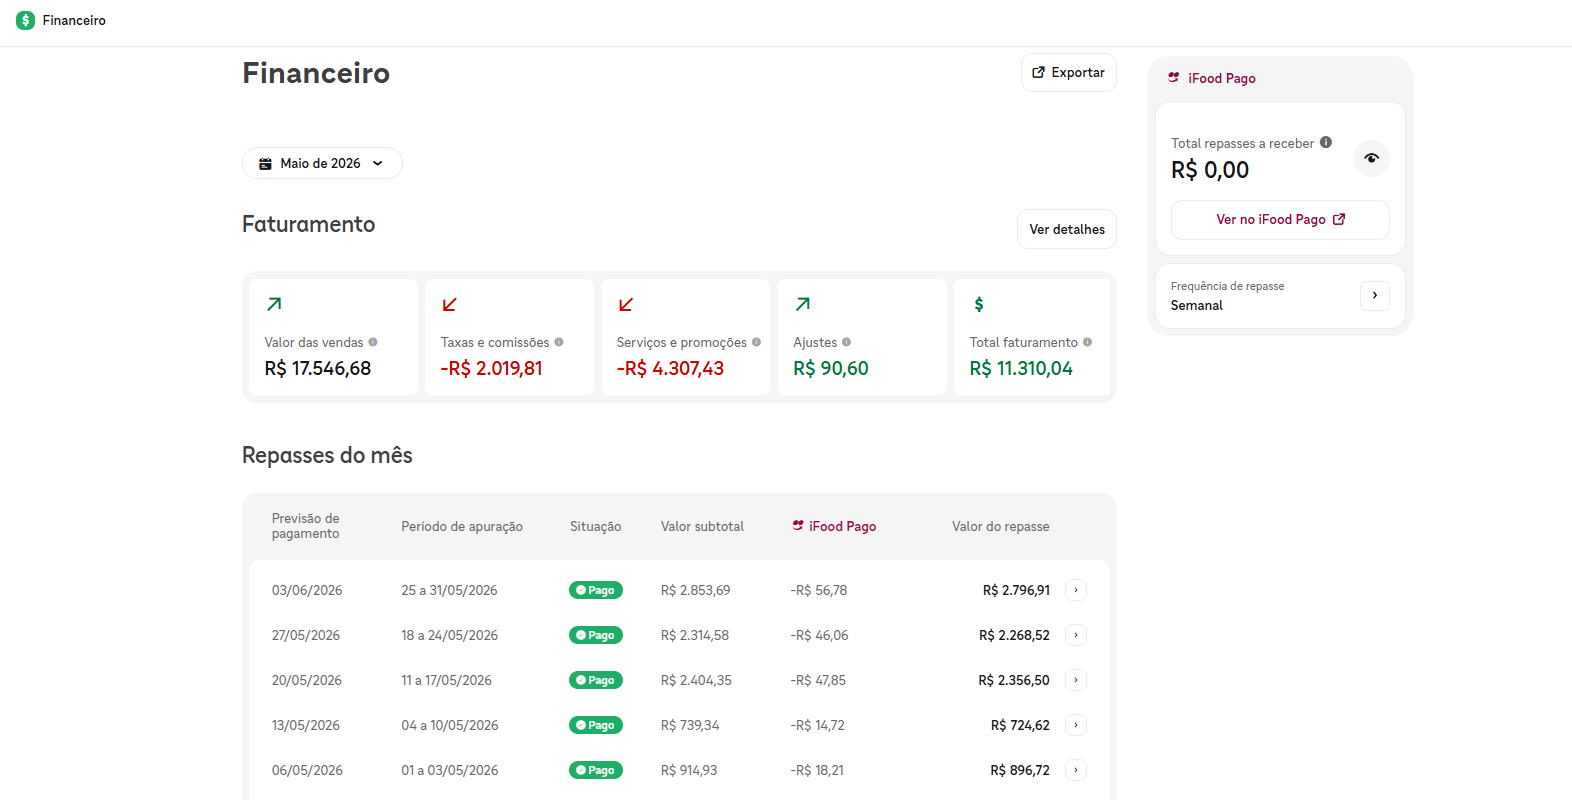This screenshot has height=800, width=1572.
Task: Expand the repasse row dated 27/05/2026
Action: pyautogui.click(x=1076, y=635)
